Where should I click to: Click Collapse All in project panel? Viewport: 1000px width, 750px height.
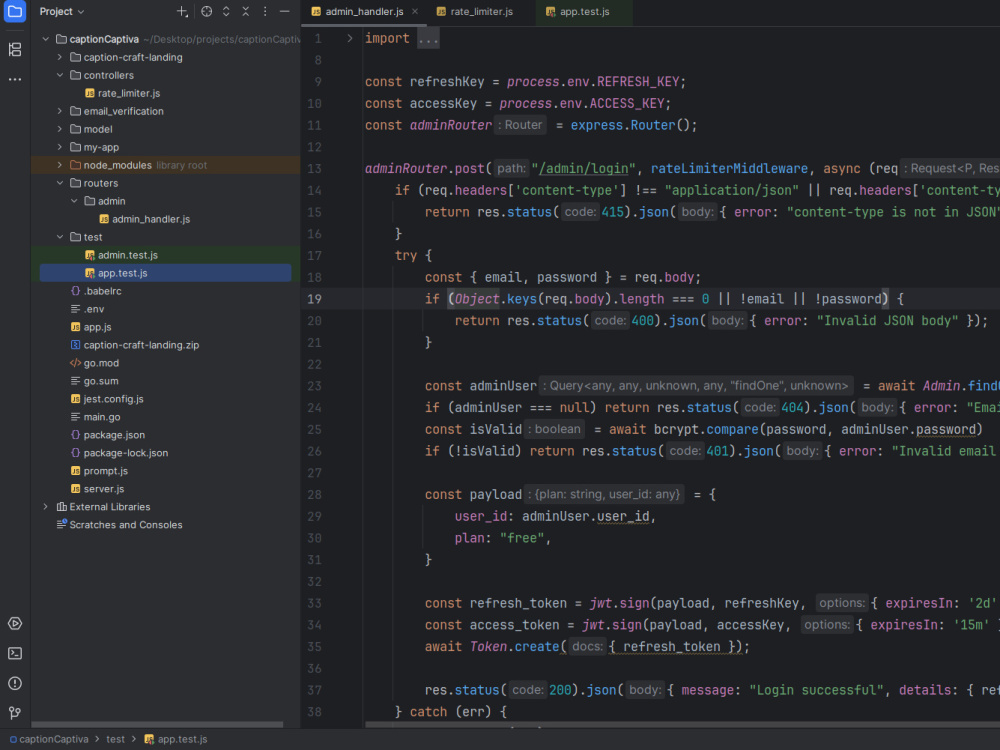[246, 11]
